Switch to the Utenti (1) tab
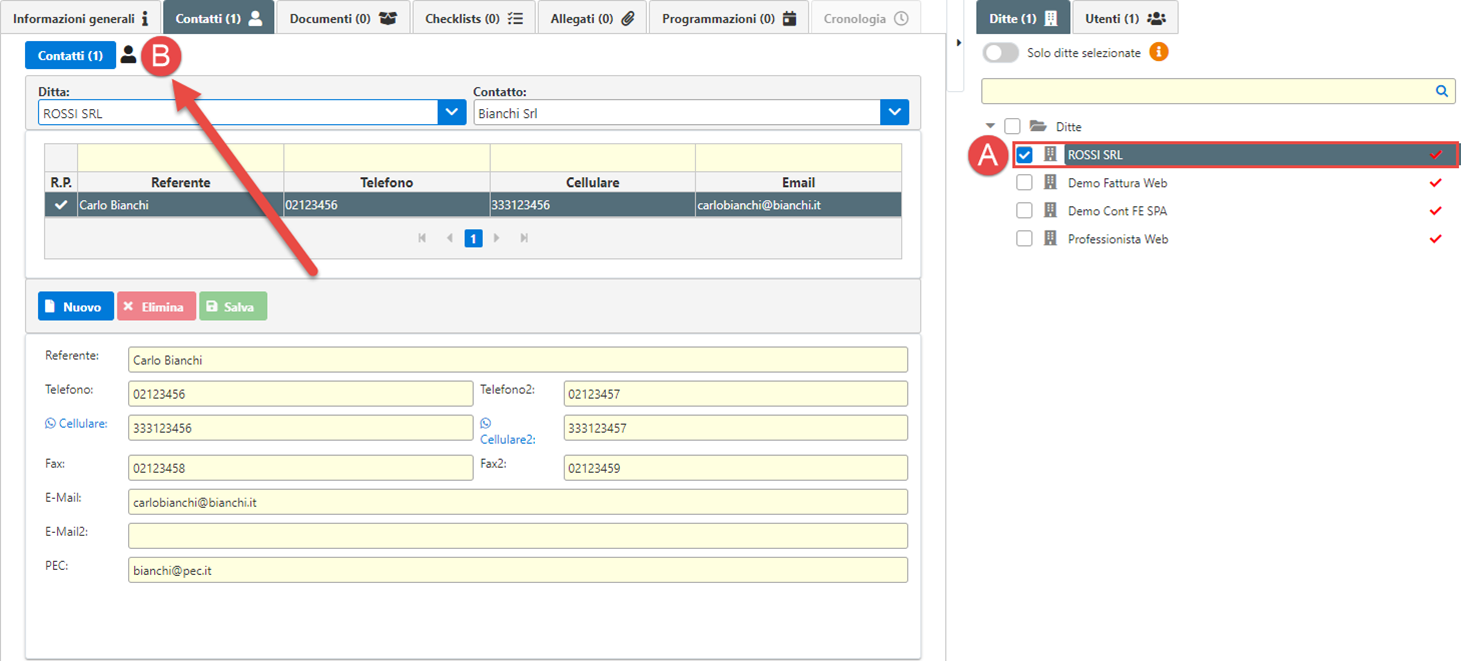Screen dimensions: 1461x661 click(1125, 18)
